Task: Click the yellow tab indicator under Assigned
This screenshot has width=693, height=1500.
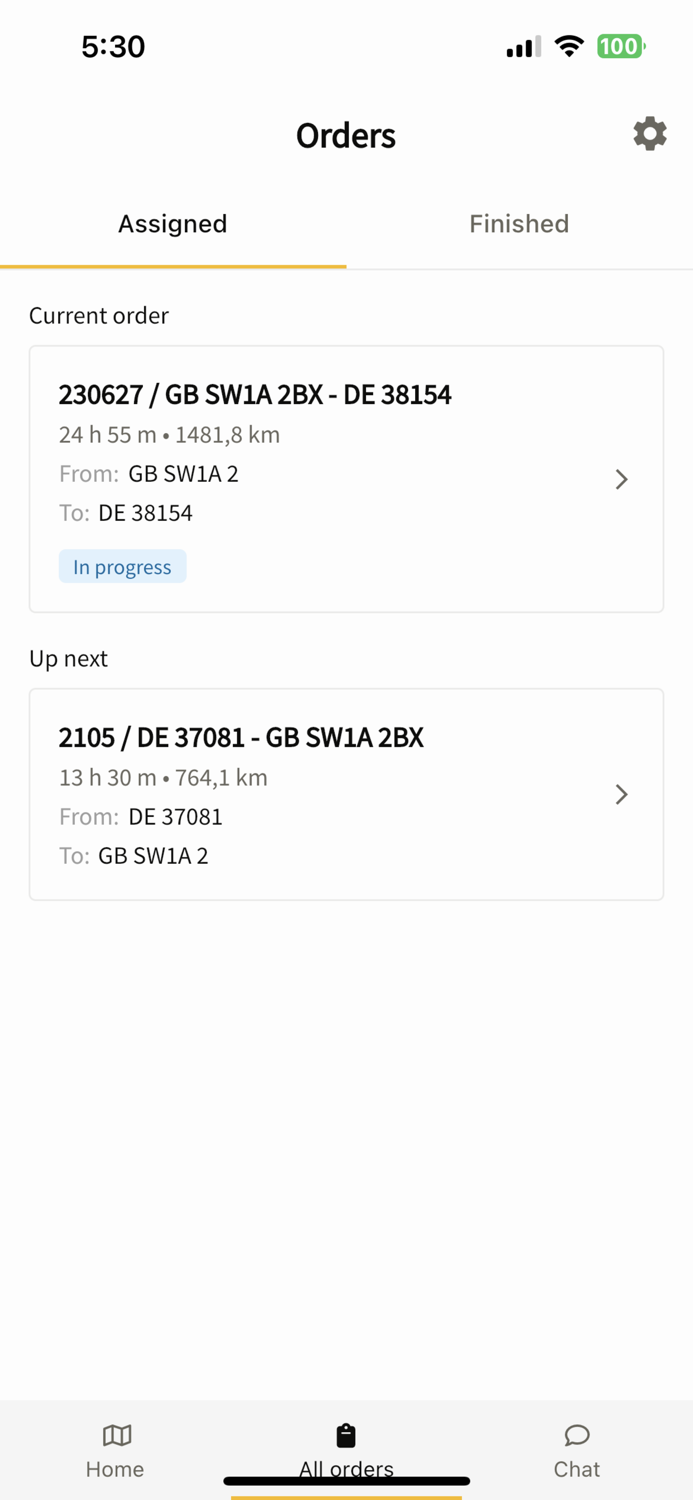Action: click(171, 265)
